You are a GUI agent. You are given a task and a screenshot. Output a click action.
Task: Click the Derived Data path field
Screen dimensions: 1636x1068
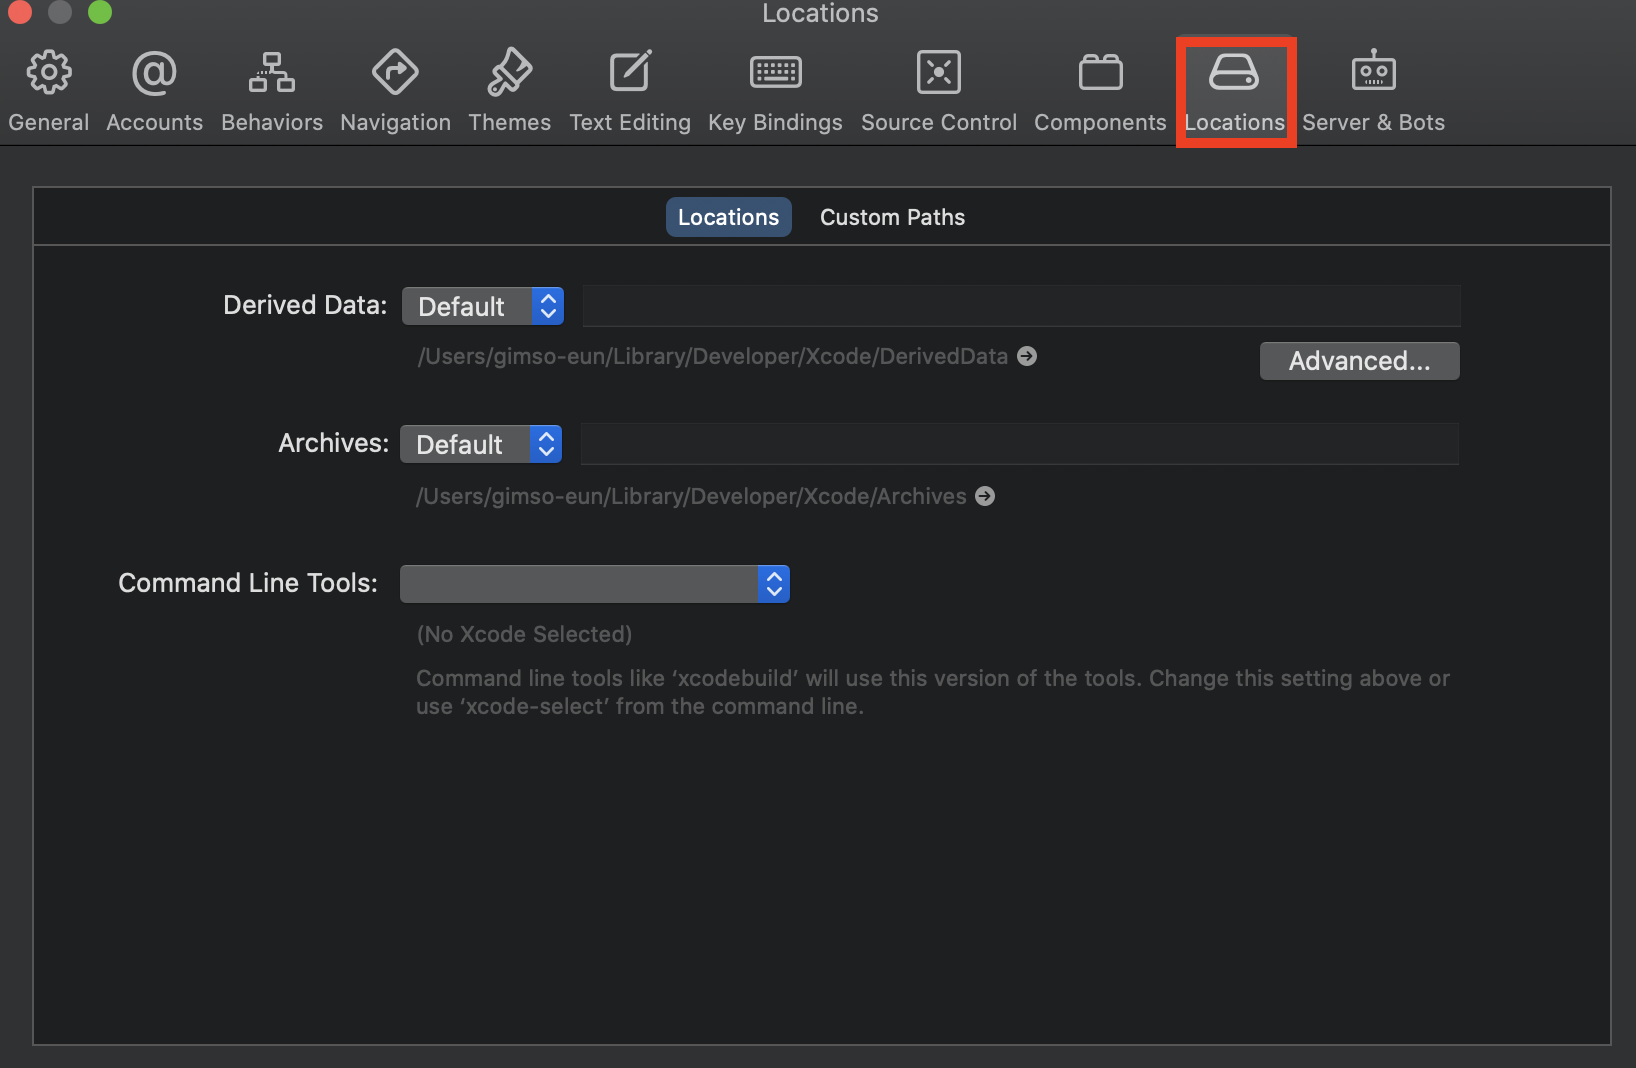(1021, 306)
